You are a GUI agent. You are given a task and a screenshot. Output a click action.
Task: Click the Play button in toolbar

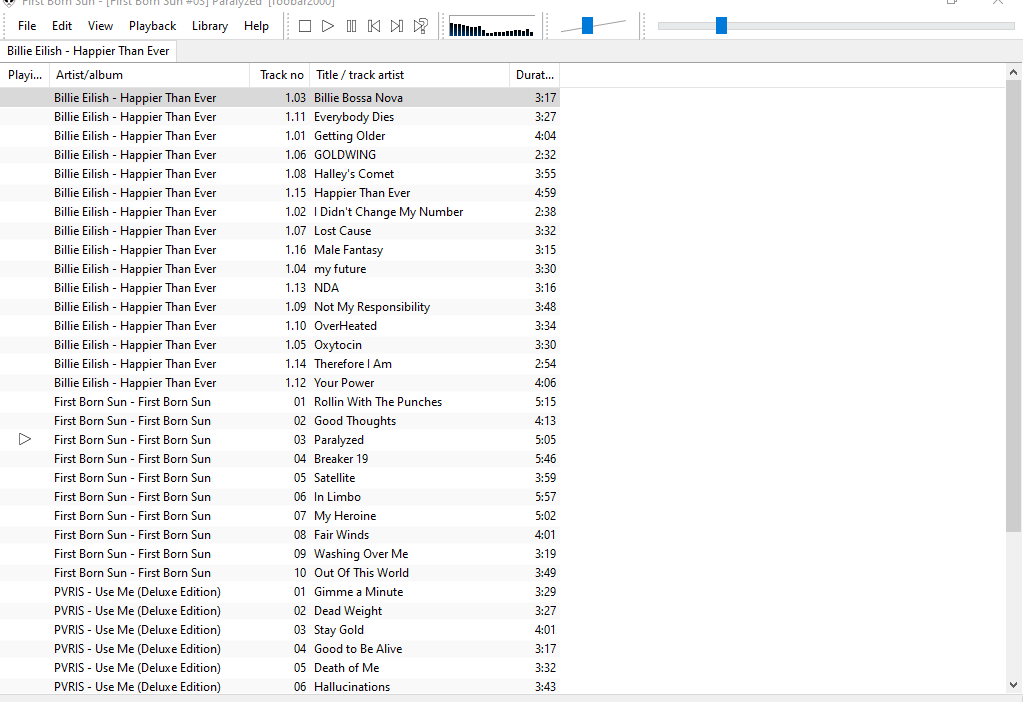coord(328,26)
